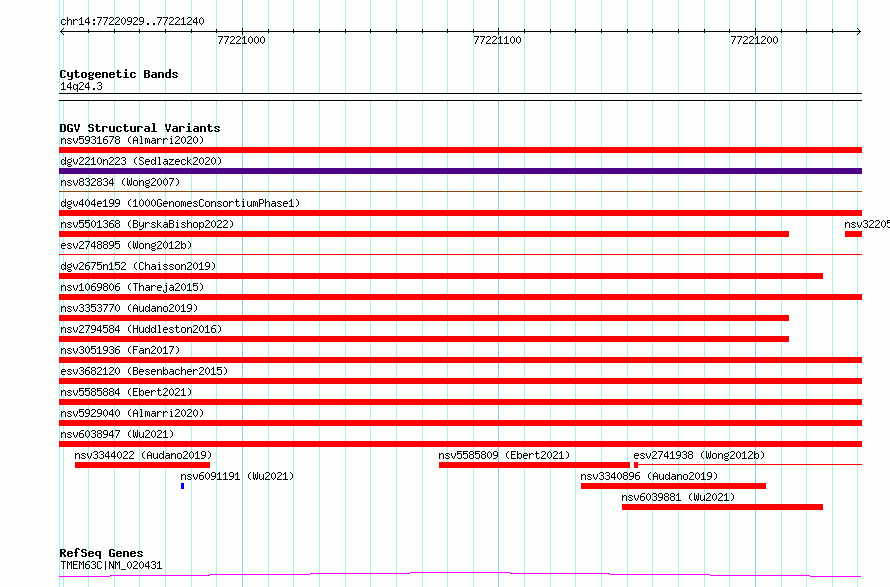Click the partially visible nsv32205 label
This screenshot has height=587, width=890.
click(867, 224)
